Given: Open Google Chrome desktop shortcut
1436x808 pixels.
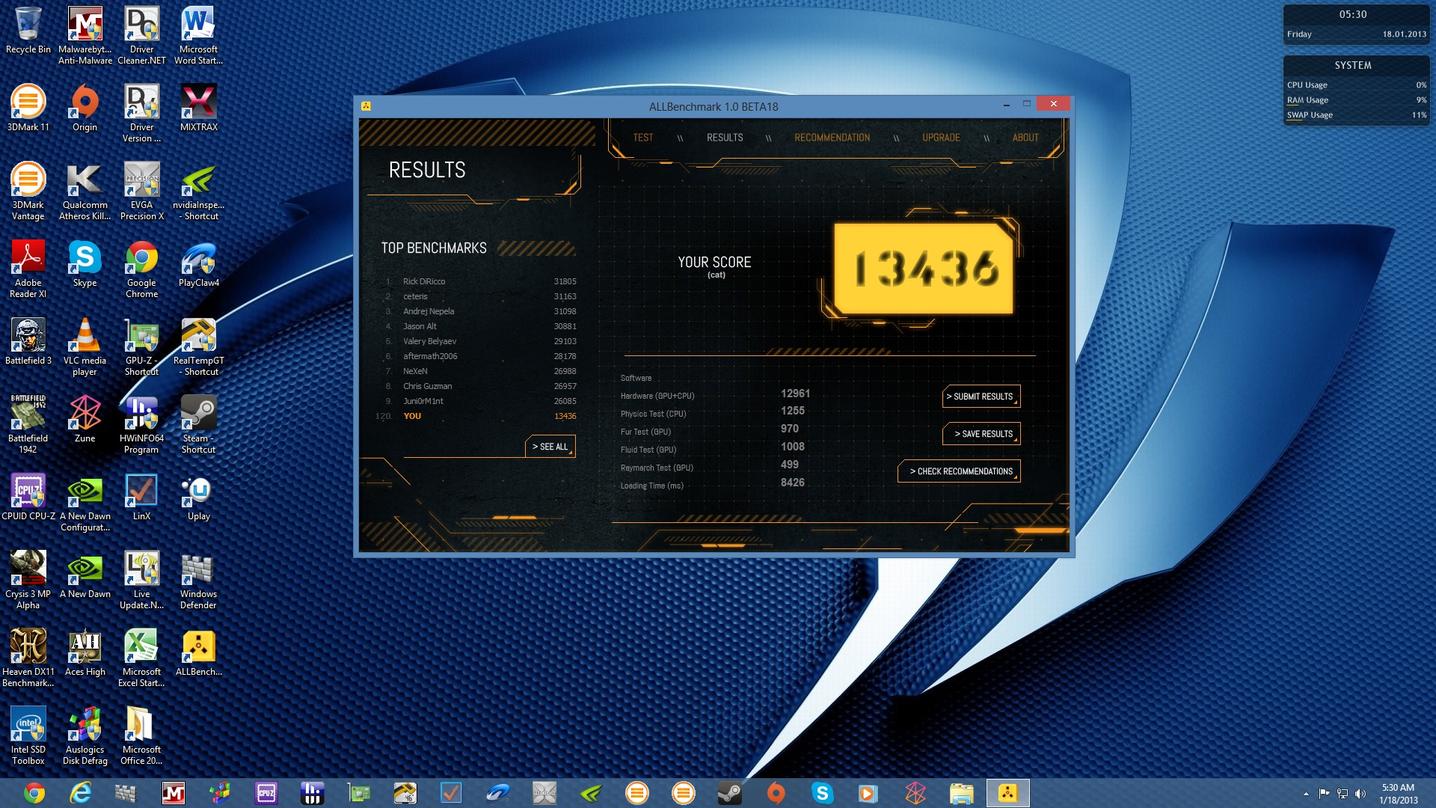Looking at the screenshot, I should click(141, 269).
